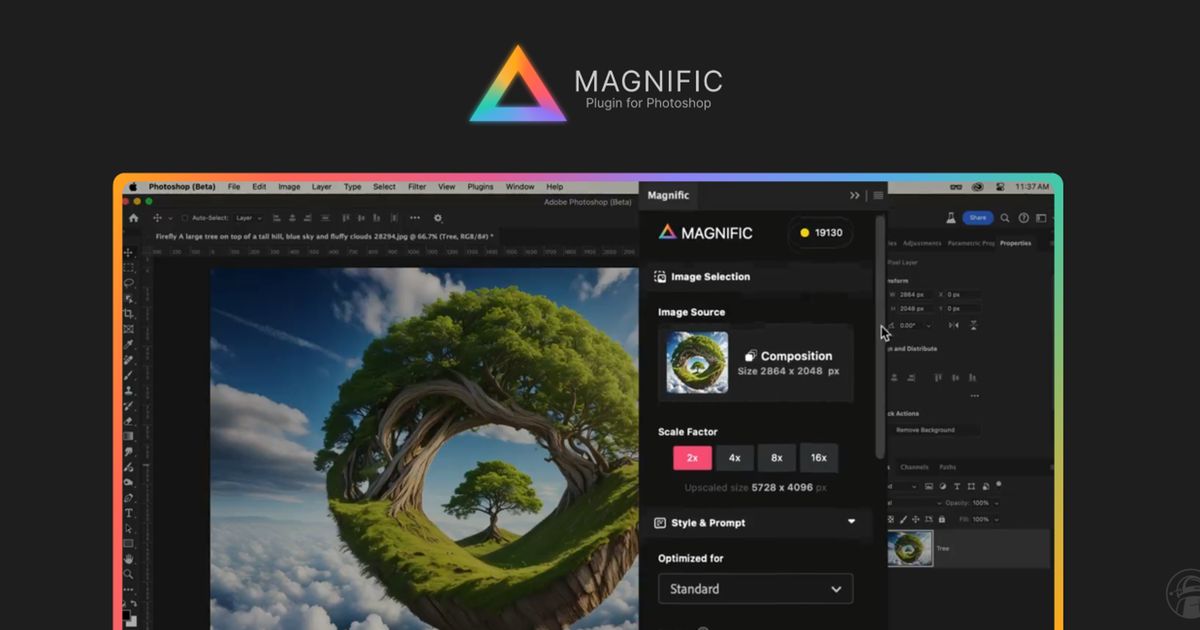Open the Auto-Select Layer dropdown
Image resolution: width=1200 pixels, height=630 pixels.
(x=249, y=217)
